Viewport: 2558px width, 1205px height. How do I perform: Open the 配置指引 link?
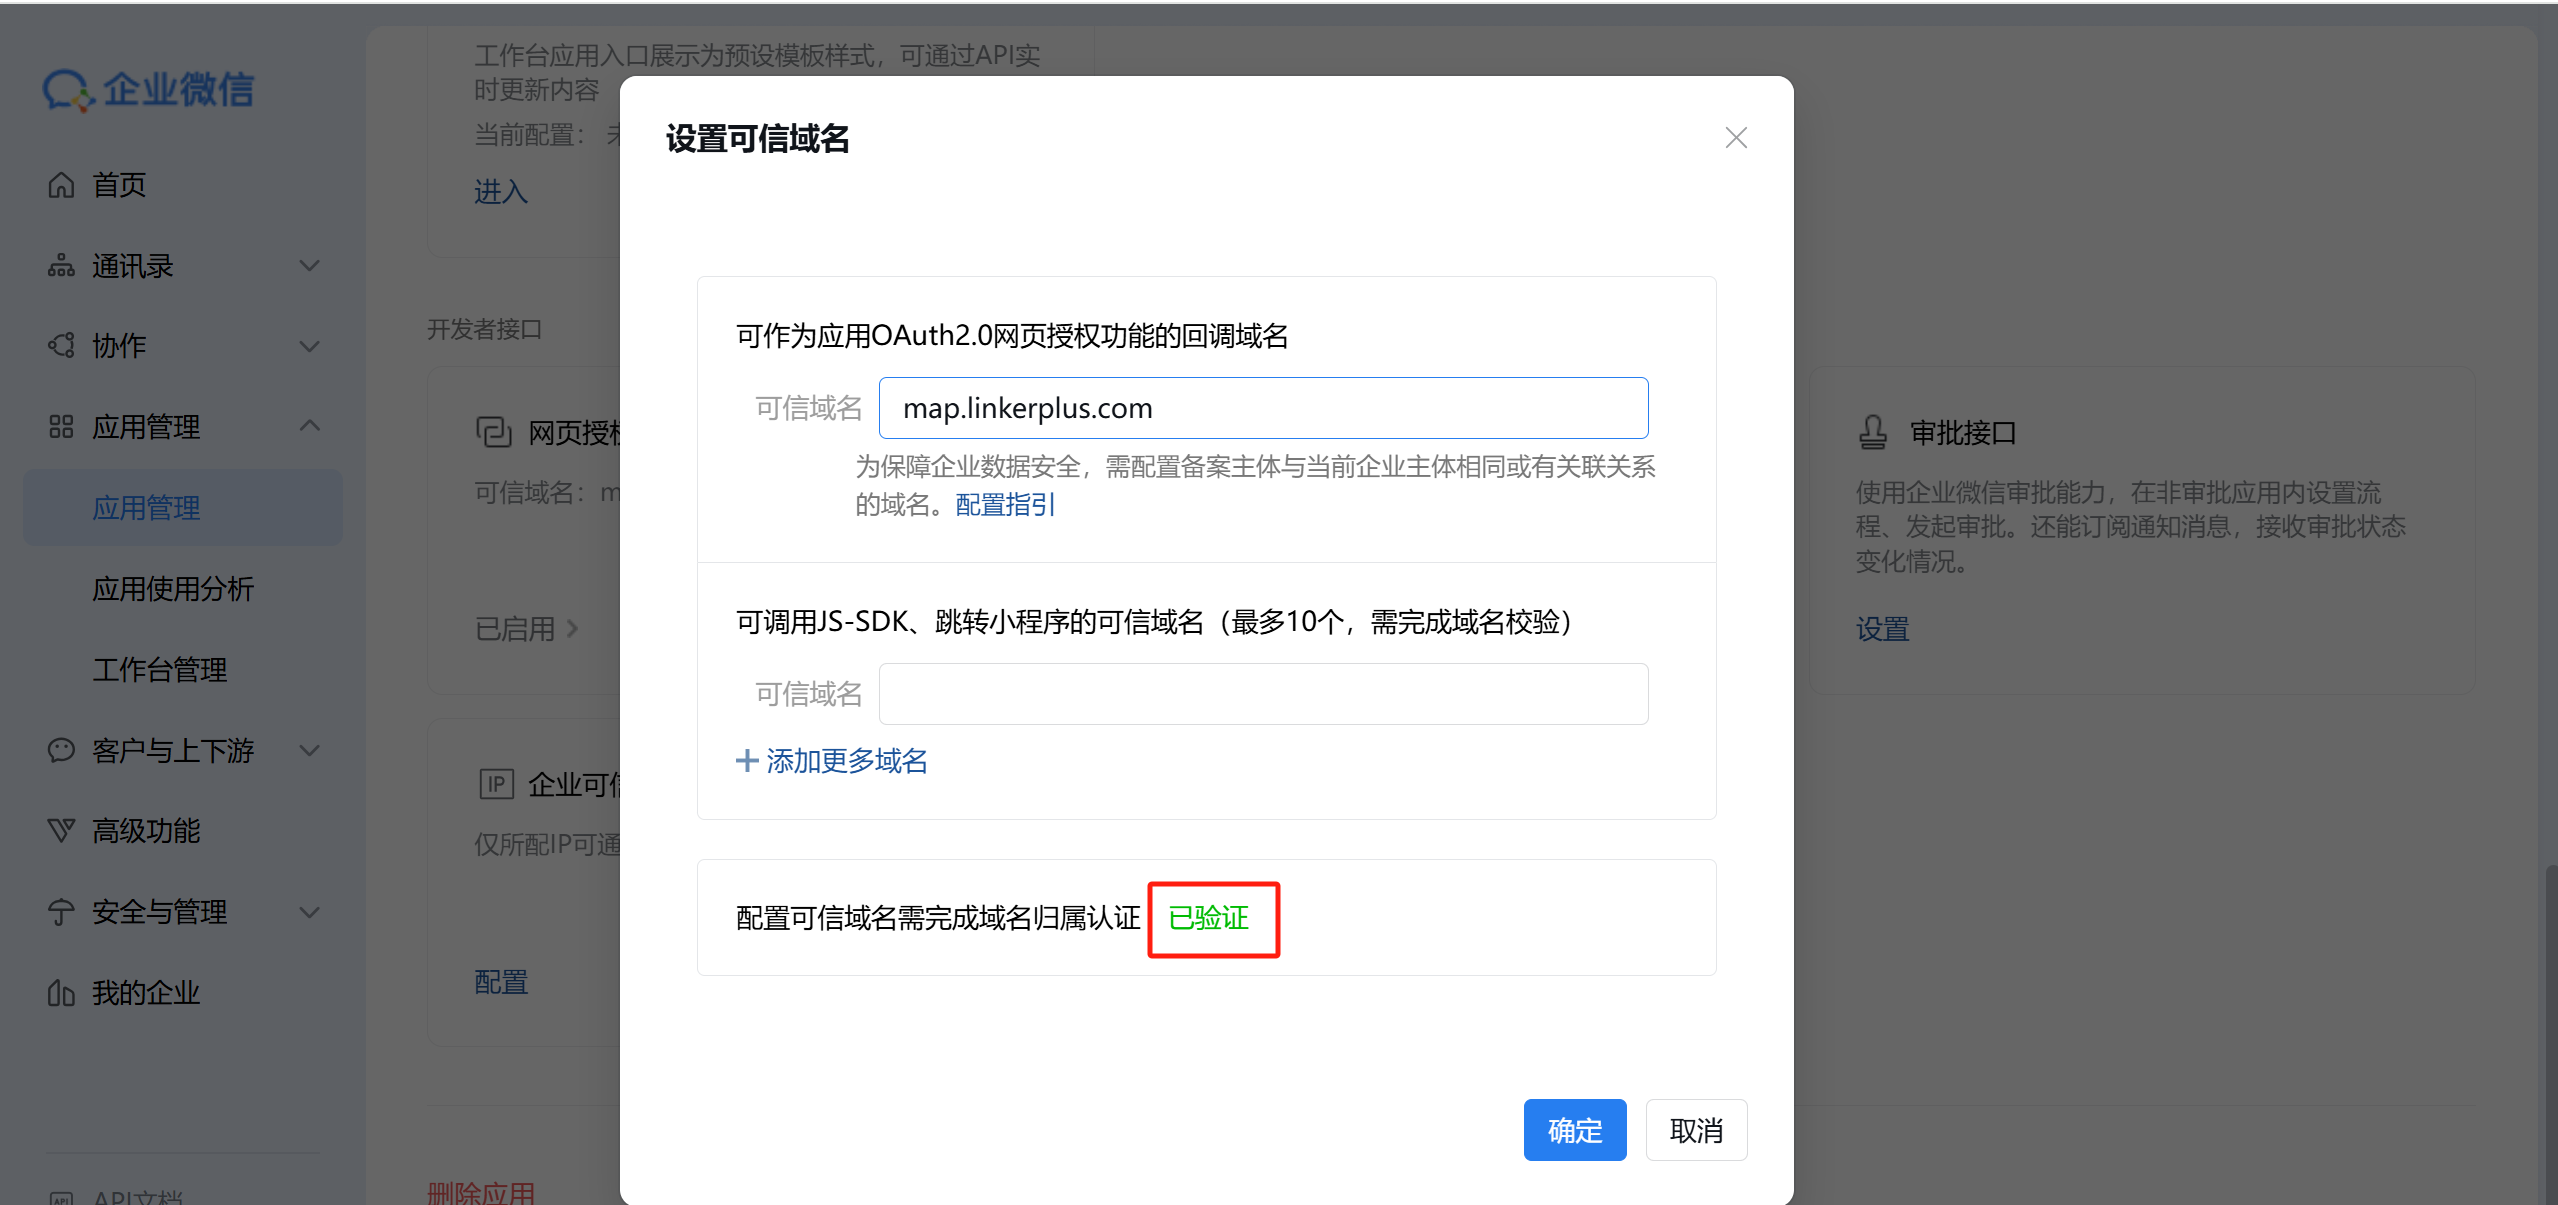click(1005, 505)
